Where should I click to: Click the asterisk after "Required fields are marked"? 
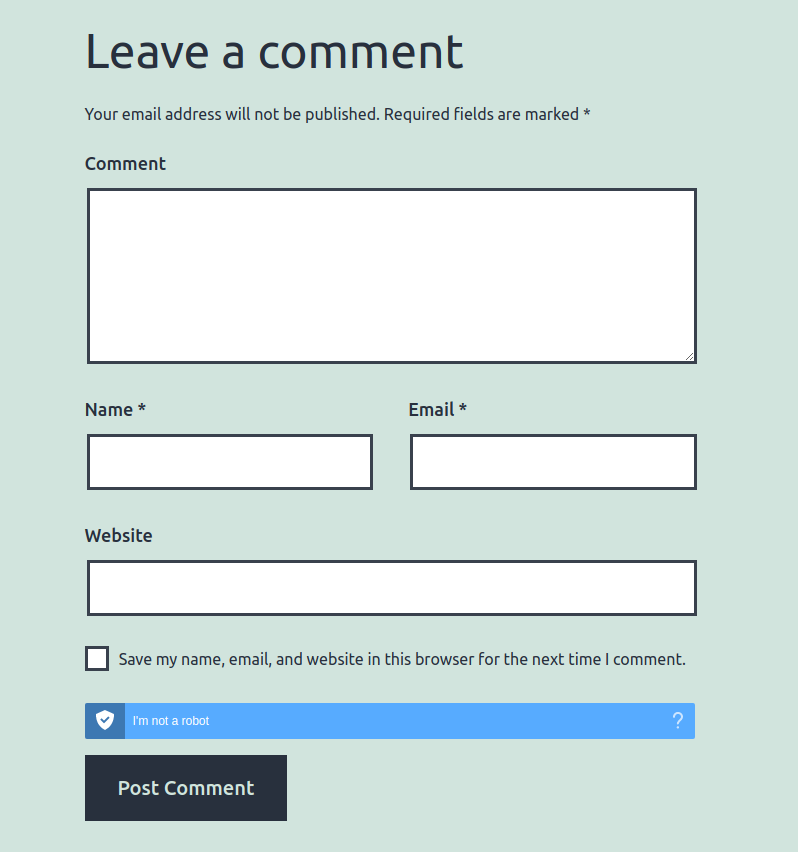click(x=587, y=113)
